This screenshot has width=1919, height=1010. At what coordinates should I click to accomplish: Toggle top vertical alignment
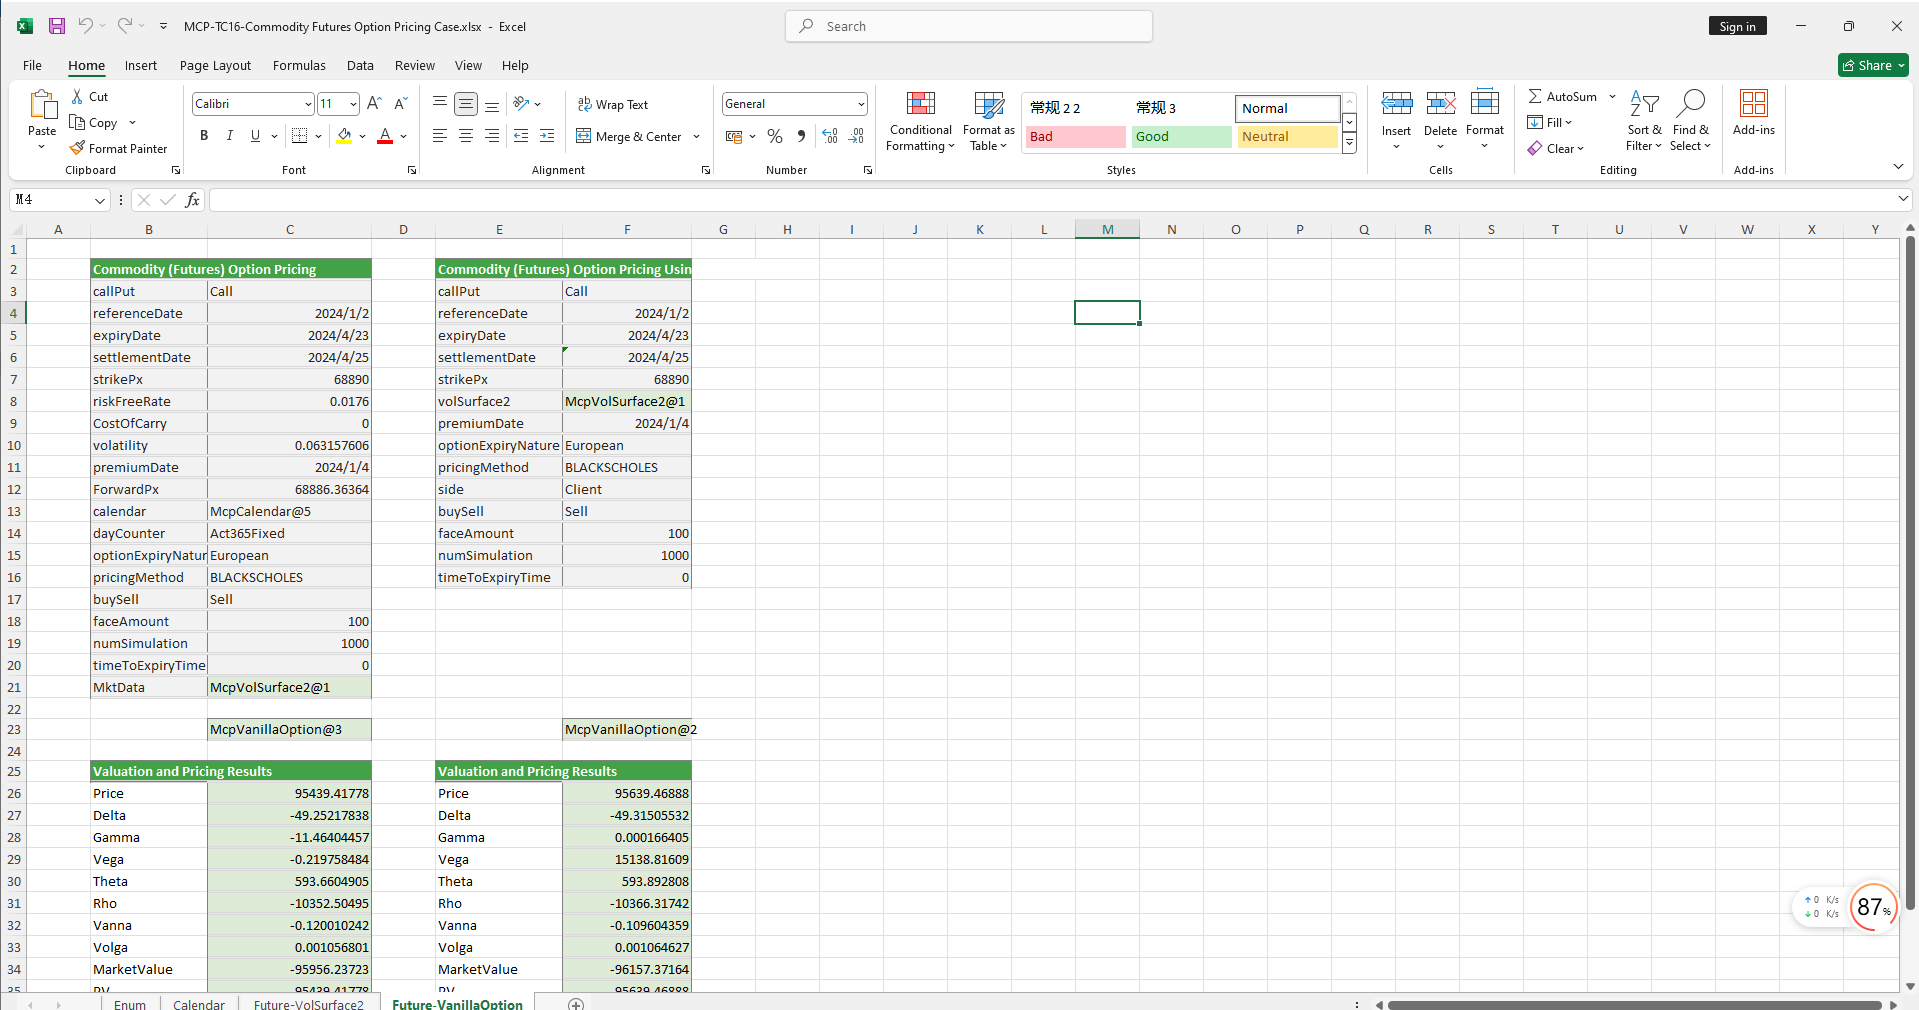pyautogui.click(x=440, y=103)
